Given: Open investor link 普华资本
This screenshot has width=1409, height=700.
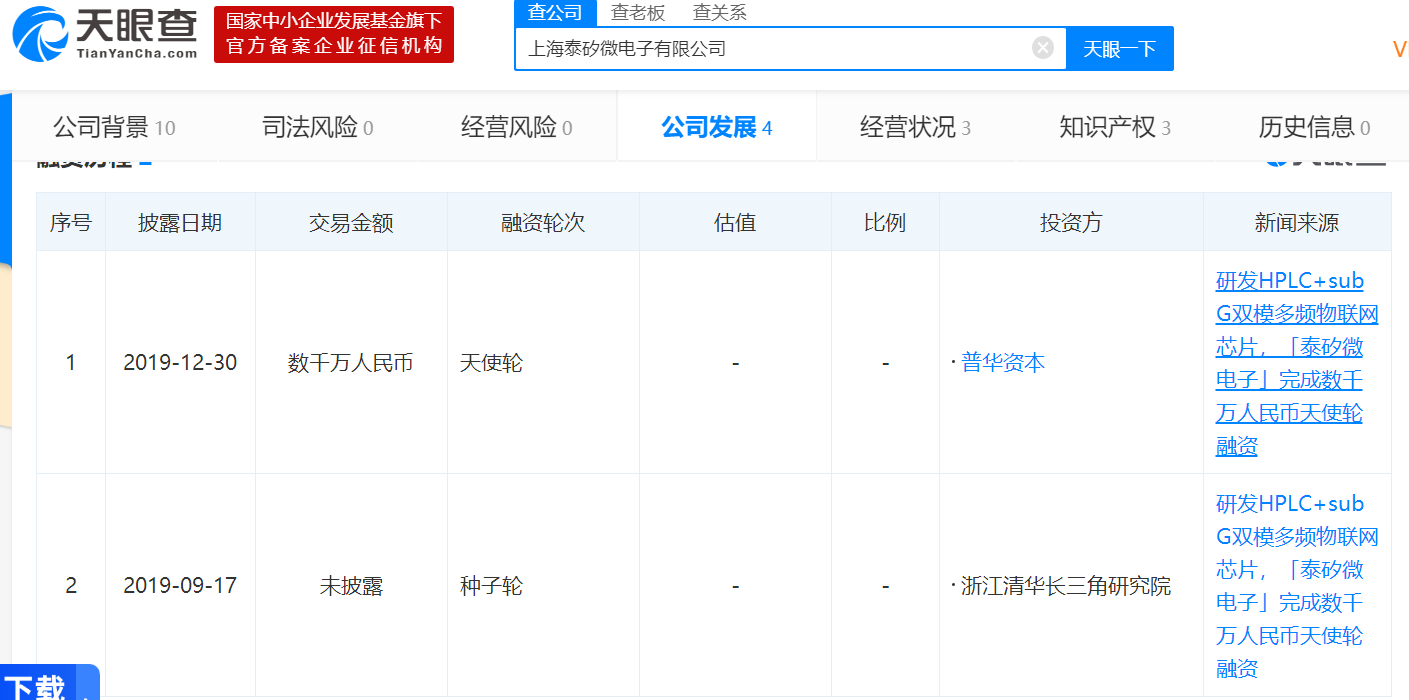Looking at the screenshot, I should [x=1003, y=363].
